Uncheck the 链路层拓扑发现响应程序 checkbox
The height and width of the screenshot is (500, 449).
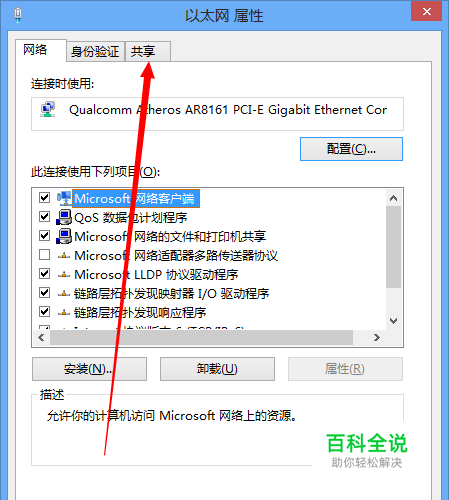[44, 312]
